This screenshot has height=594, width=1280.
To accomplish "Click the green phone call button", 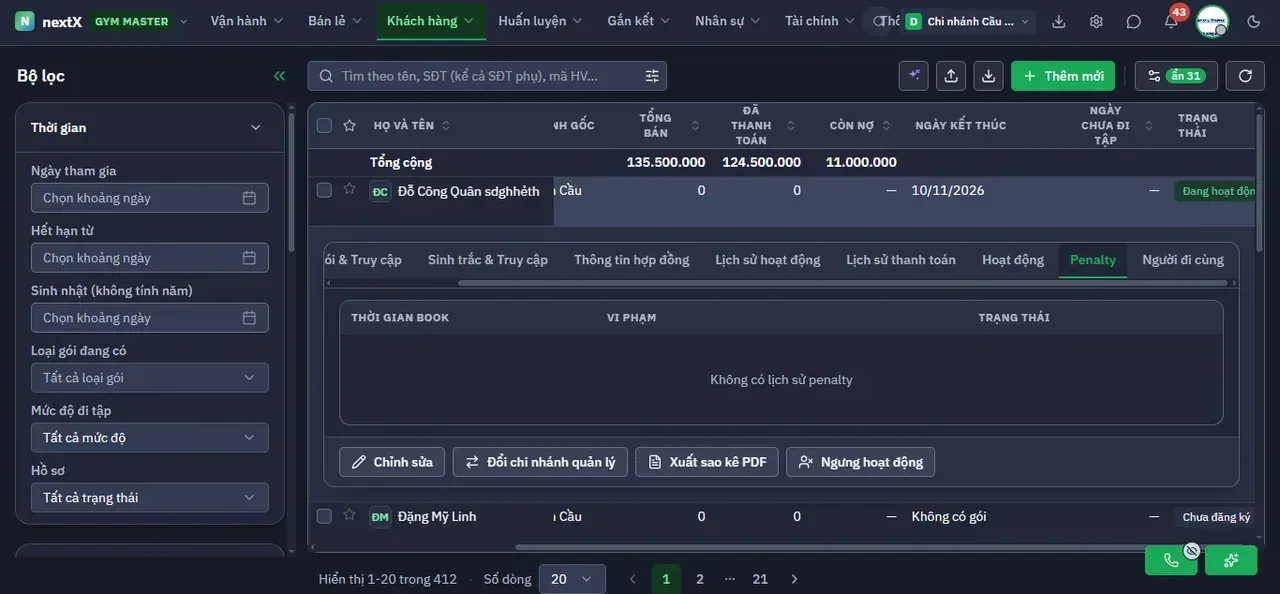I will (1171, 560).
